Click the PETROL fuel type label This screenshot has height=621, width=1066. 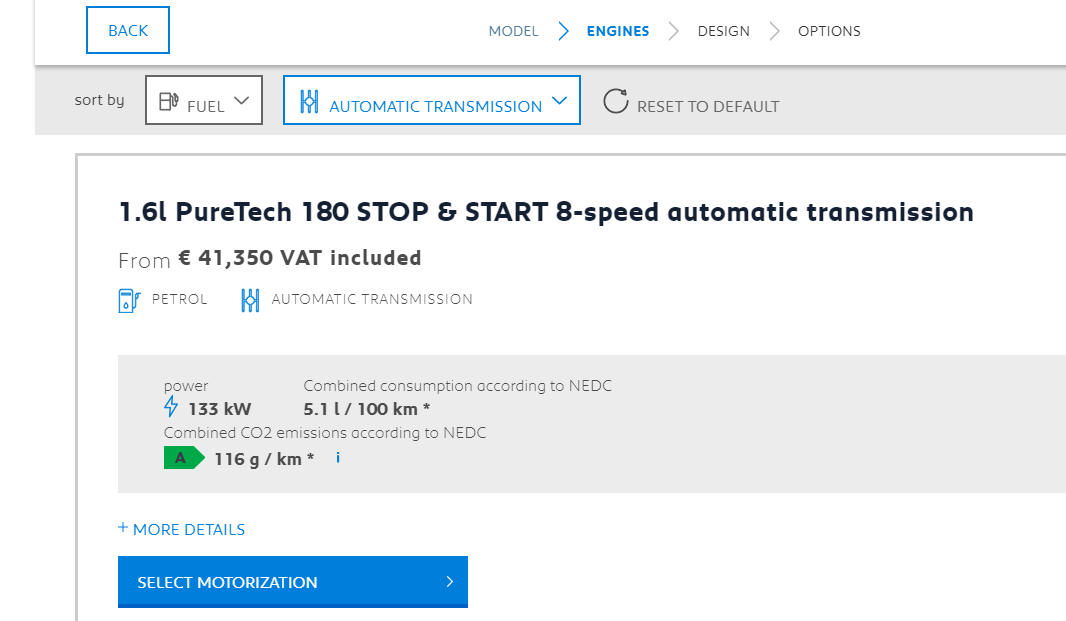179,299
